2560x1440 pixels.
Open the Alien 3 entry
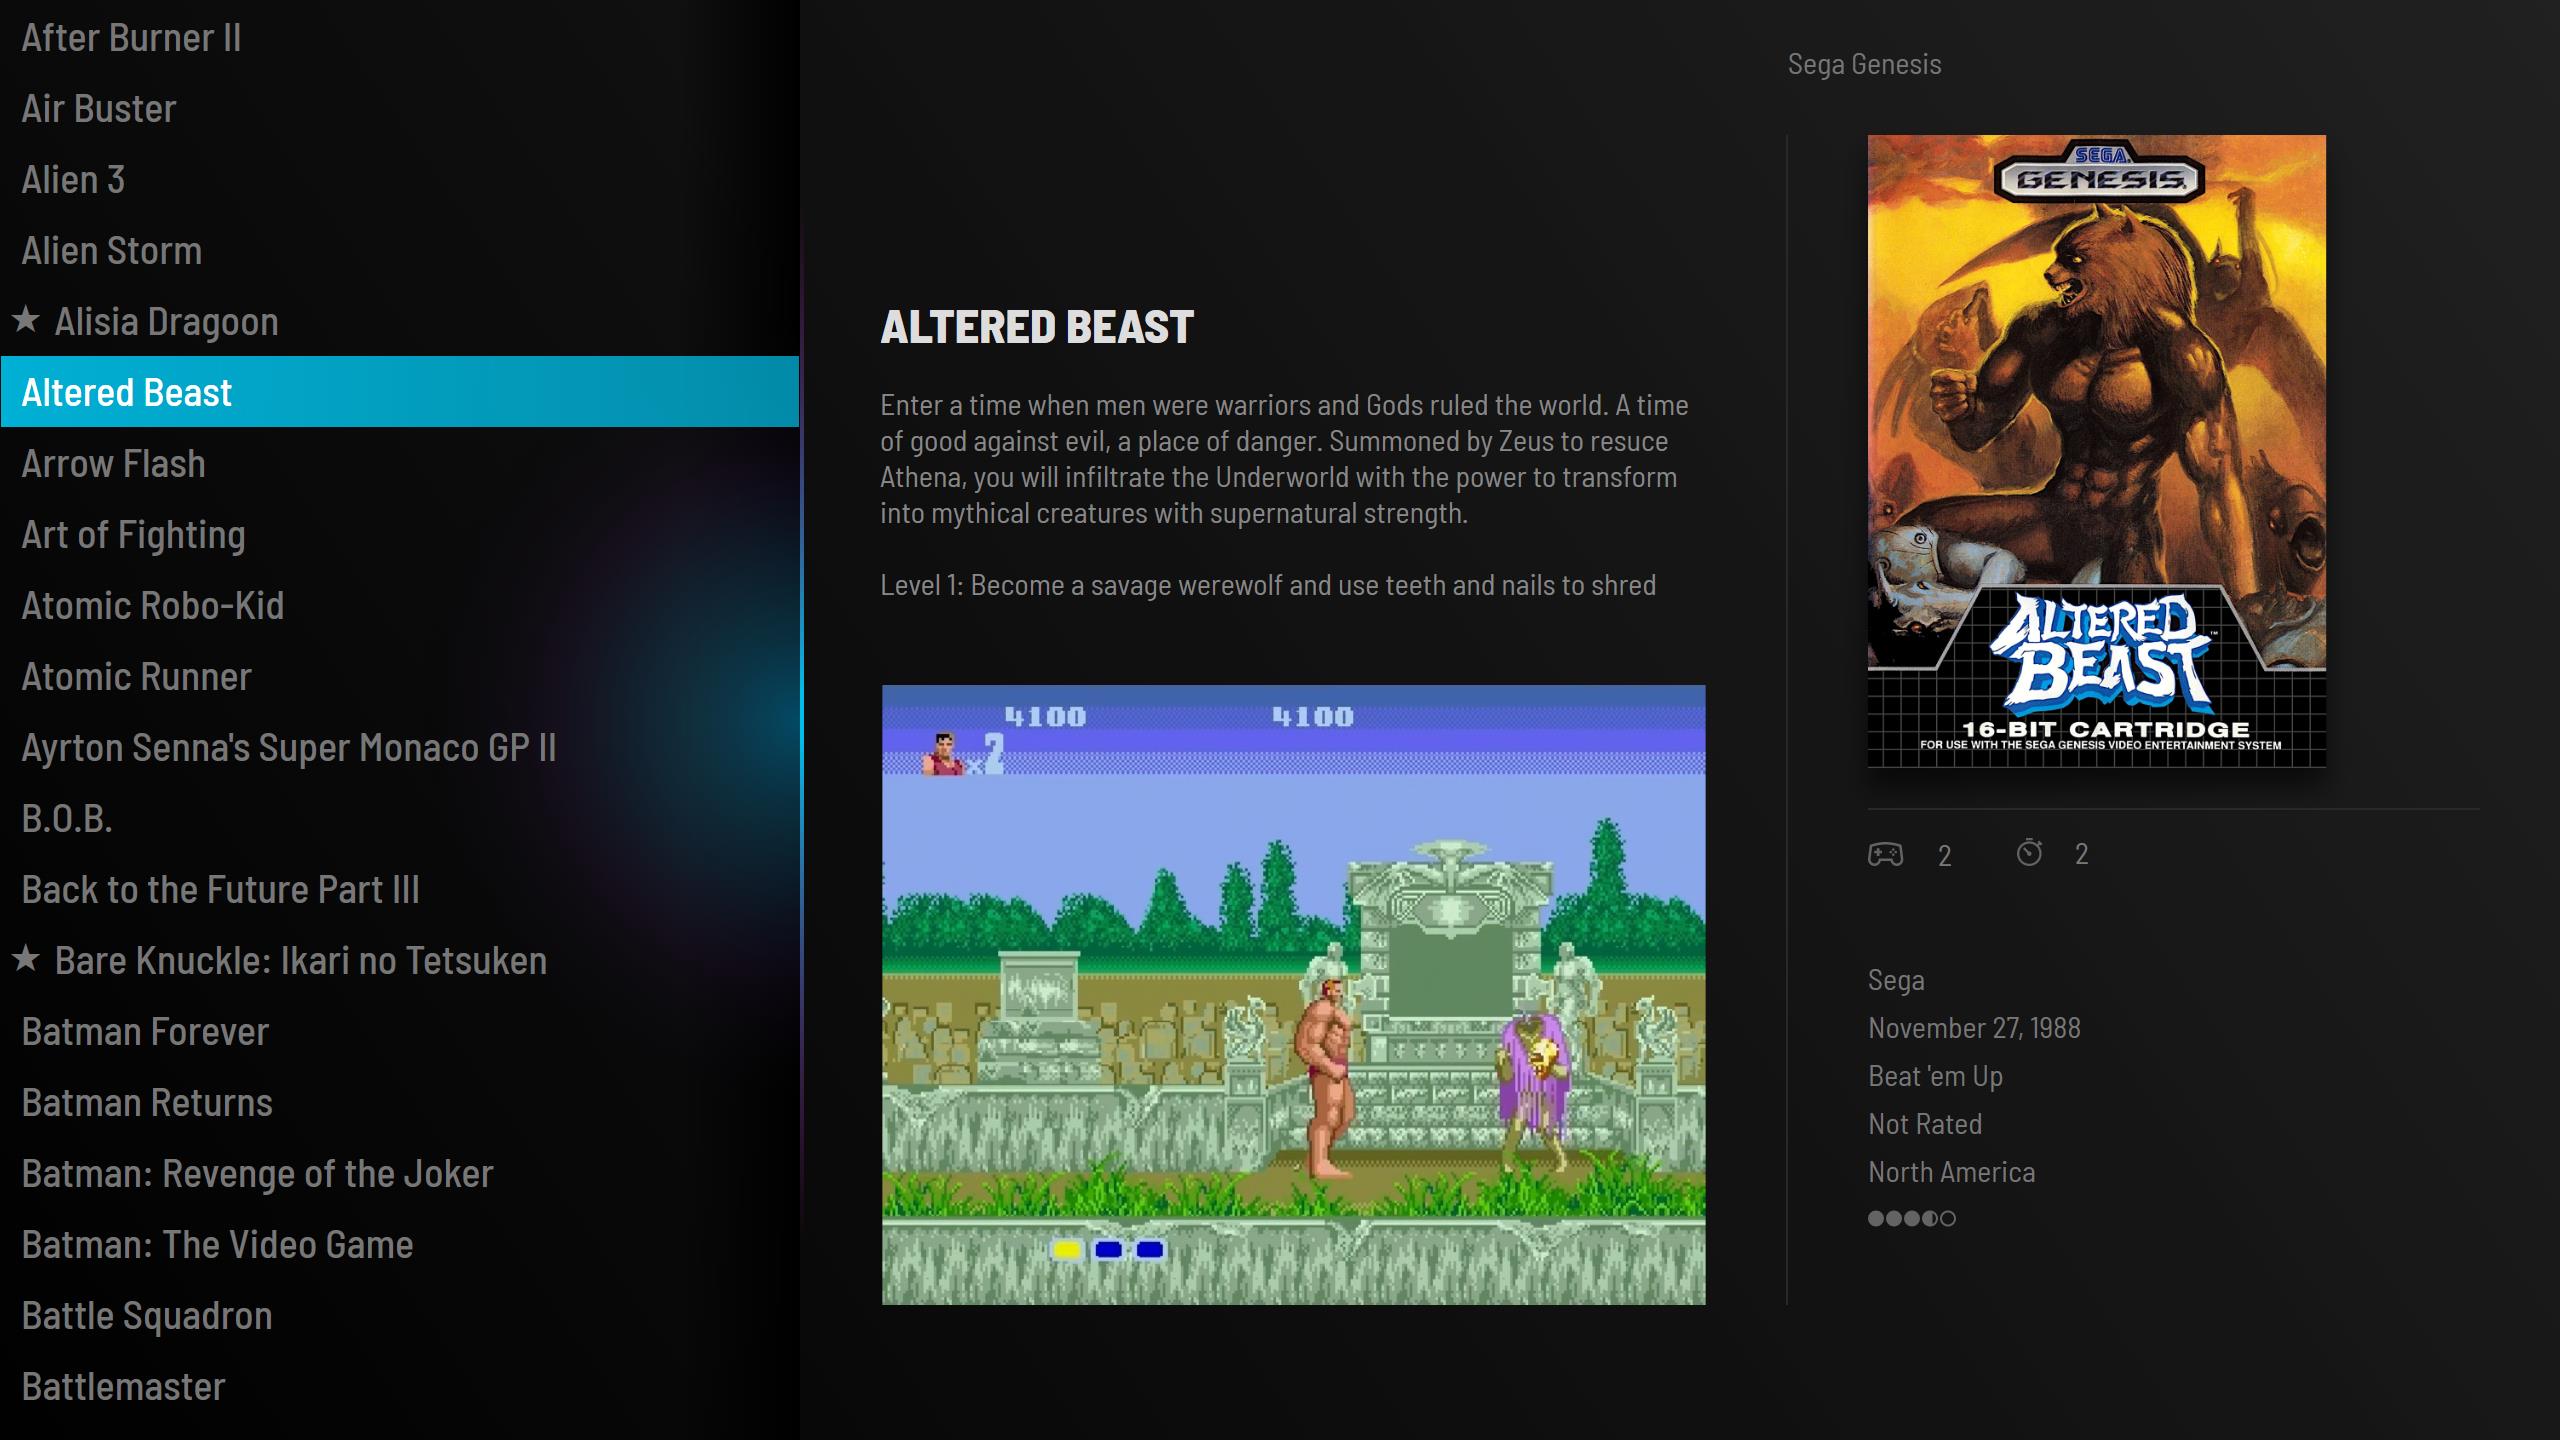click(x=73, y=180)
